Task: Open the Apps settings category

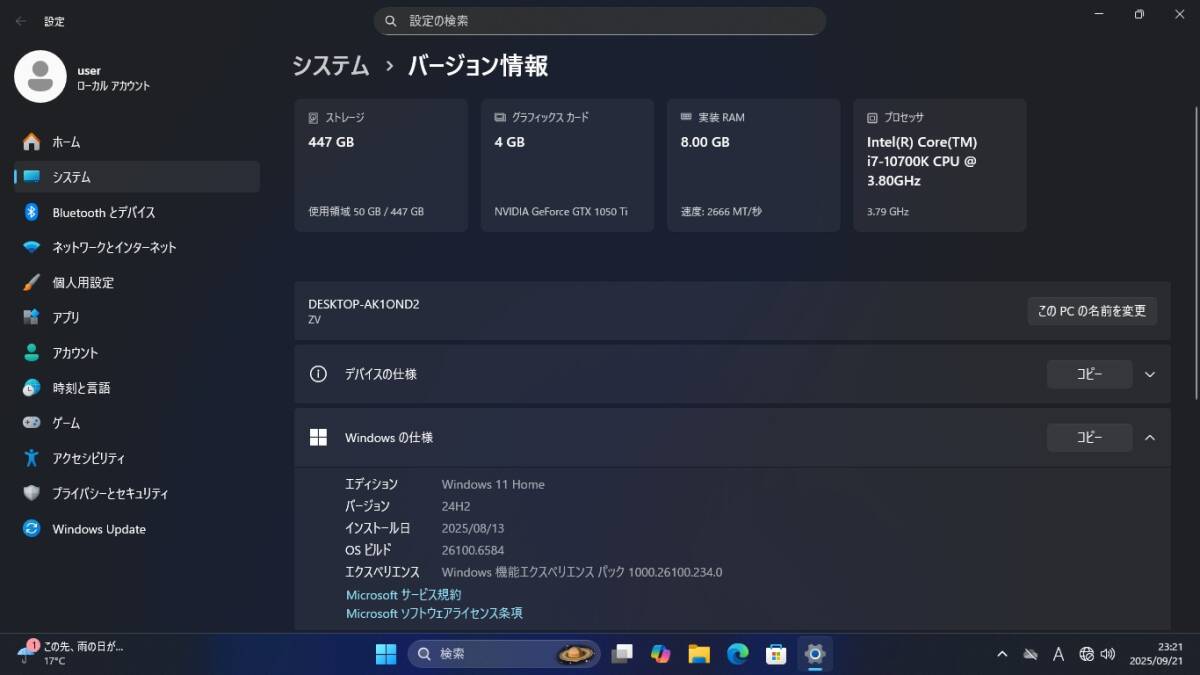Action: coord(66,318)
